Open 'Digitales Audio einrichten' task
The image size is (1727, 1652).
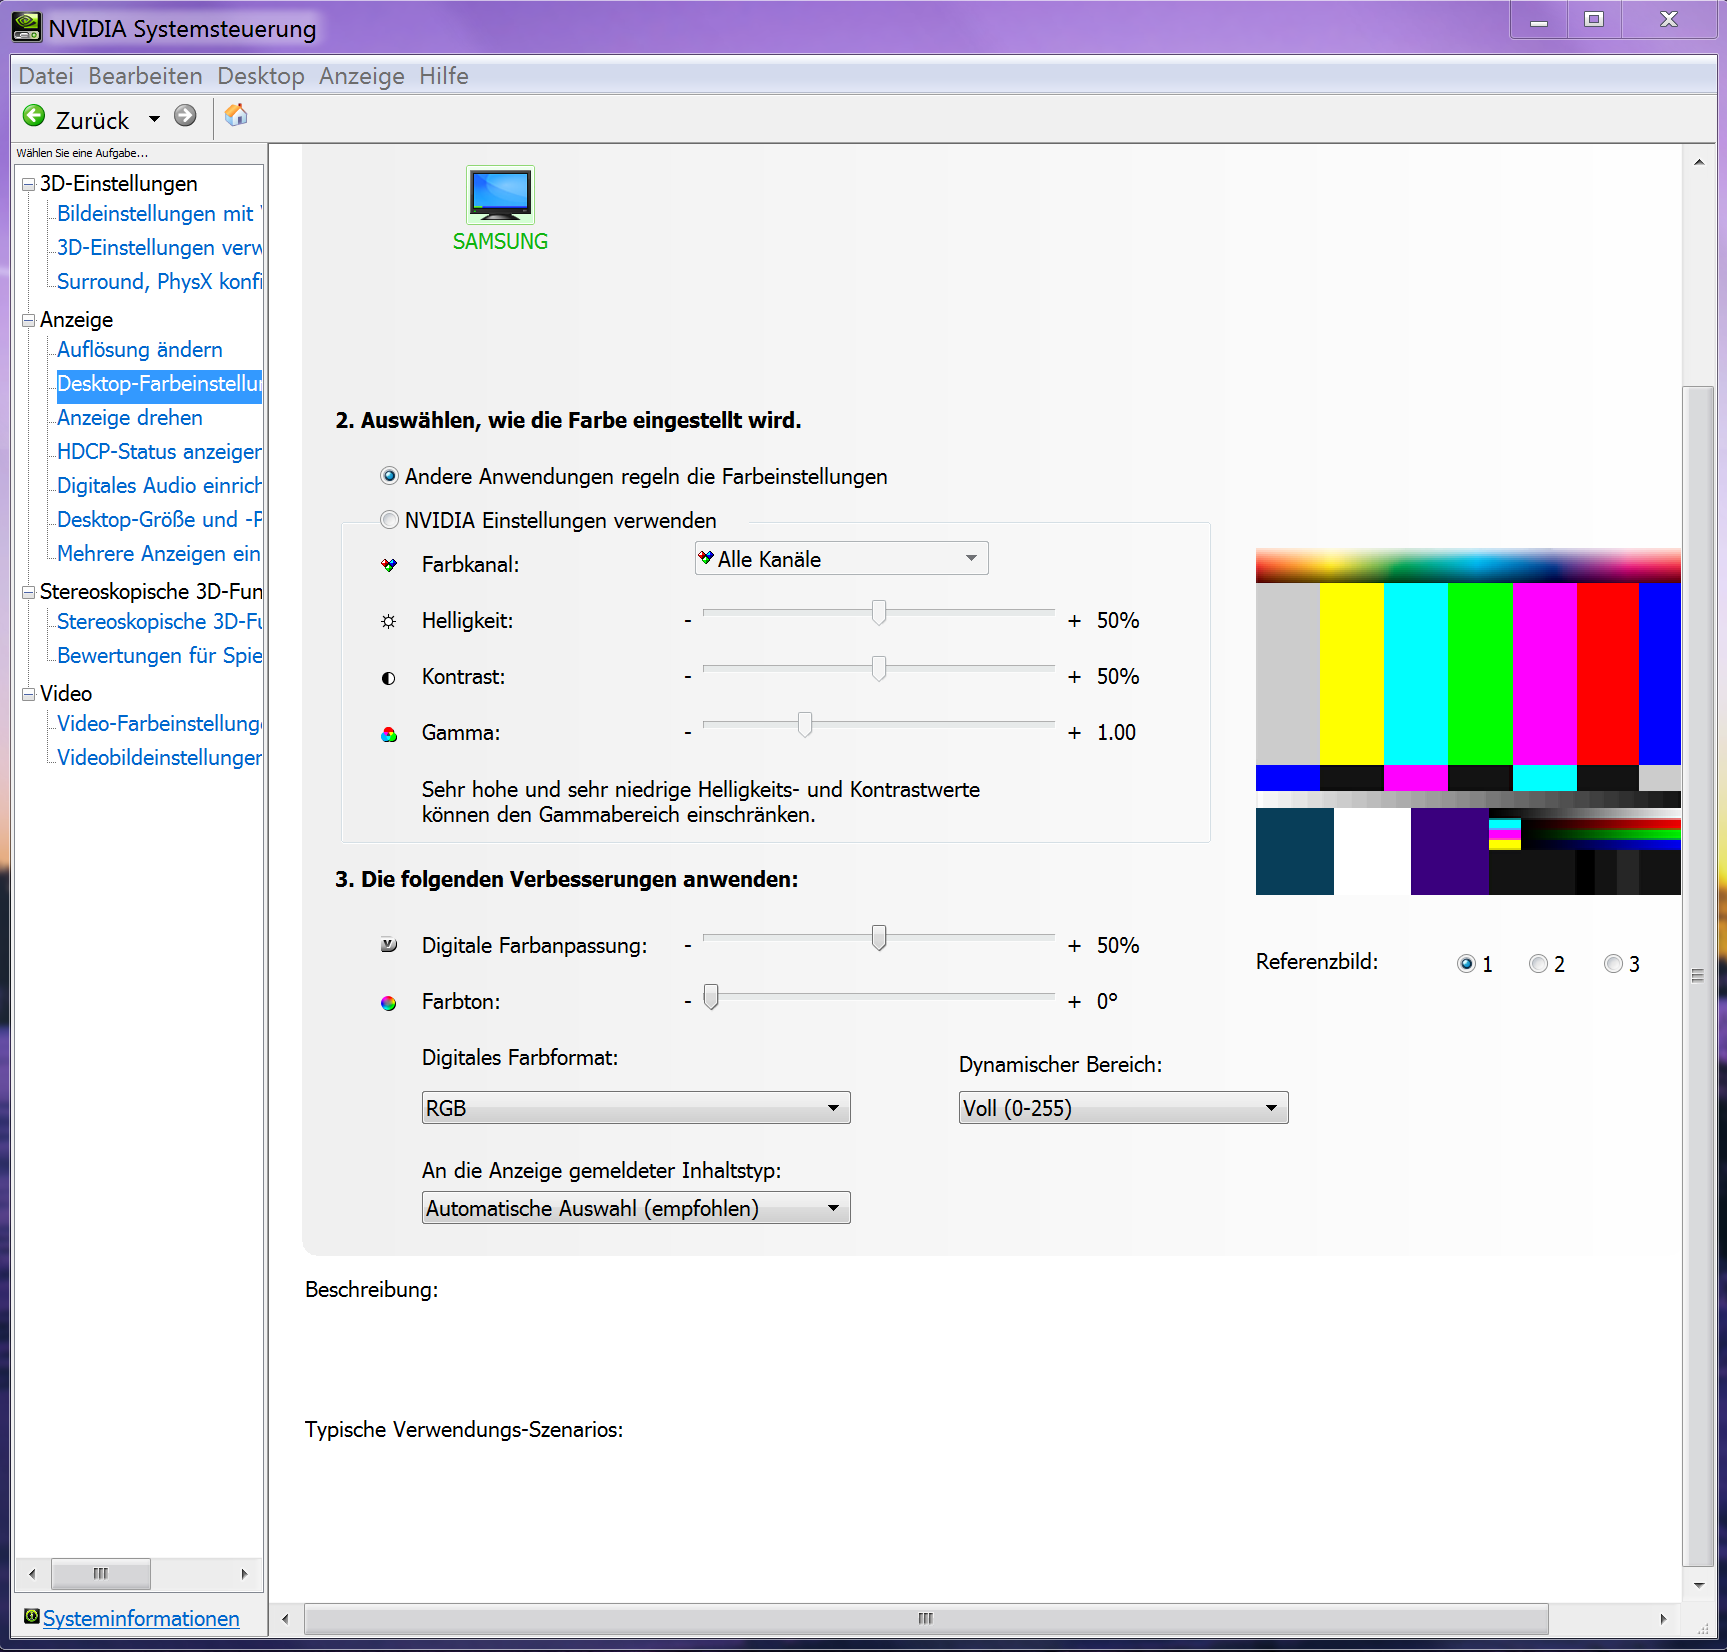pyautogui.click(x=159, y=486)
